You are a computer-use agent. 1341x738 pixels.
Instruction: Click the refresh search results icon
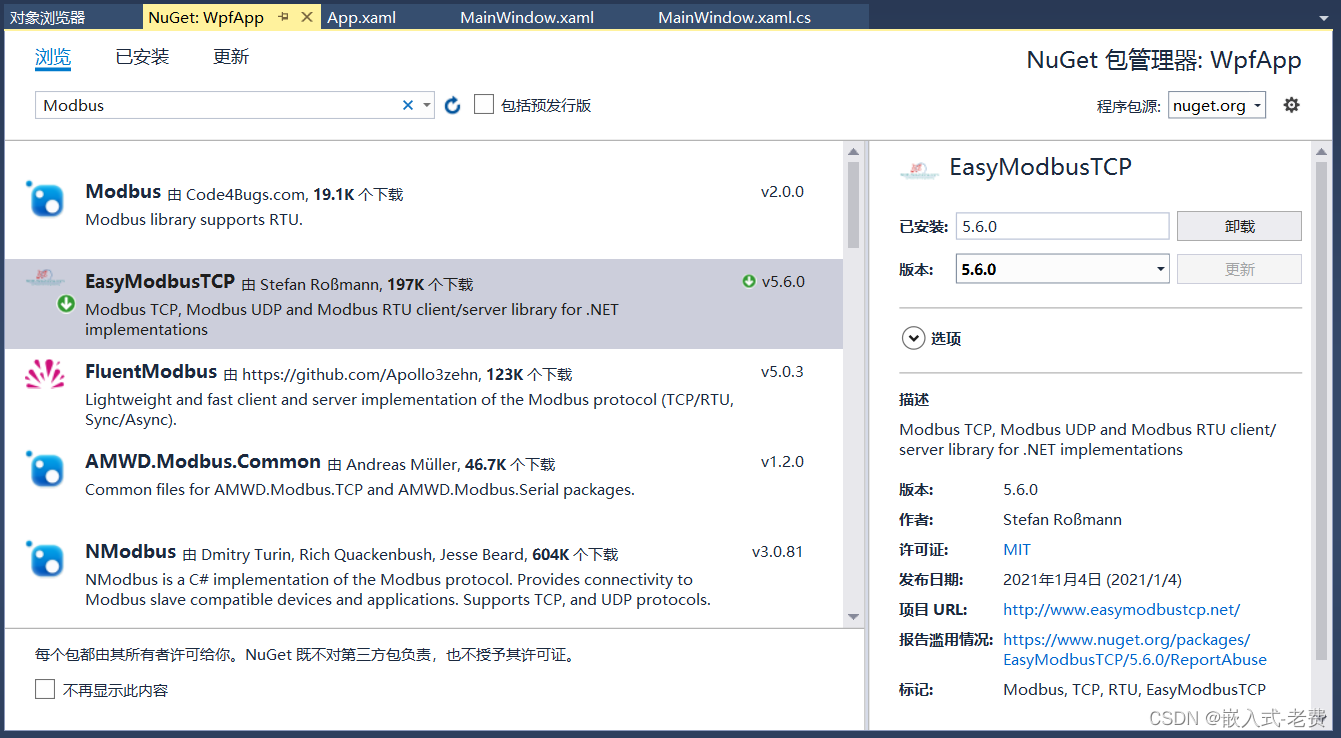tap(452, 105)
